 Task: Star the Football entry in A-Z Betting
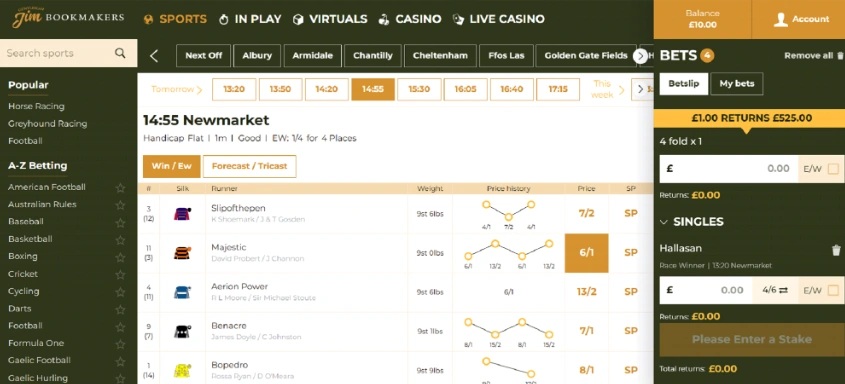(120, 326)
